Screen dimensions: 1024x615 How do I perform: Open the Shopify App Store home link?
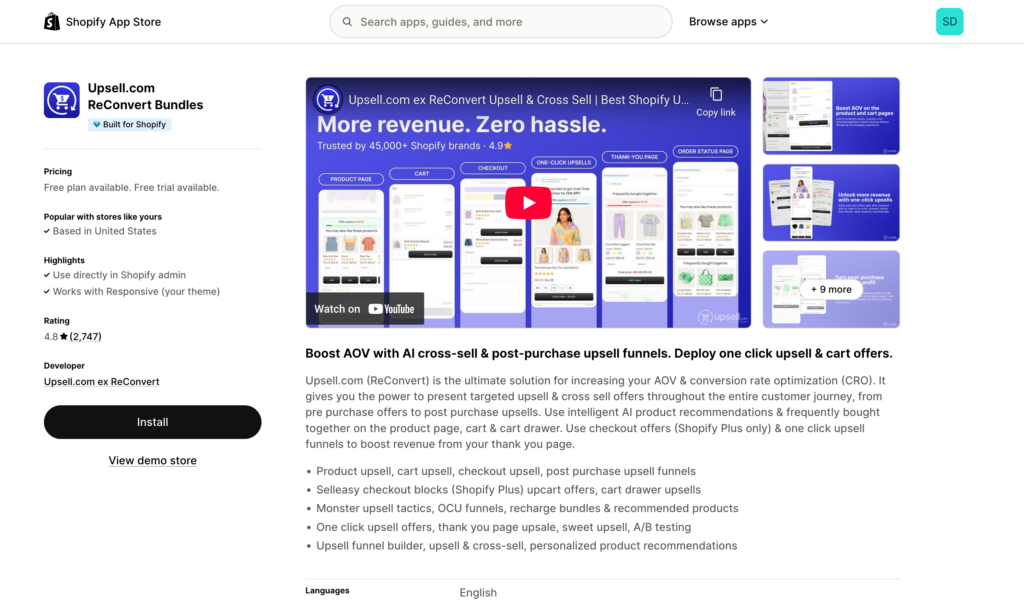103,22
